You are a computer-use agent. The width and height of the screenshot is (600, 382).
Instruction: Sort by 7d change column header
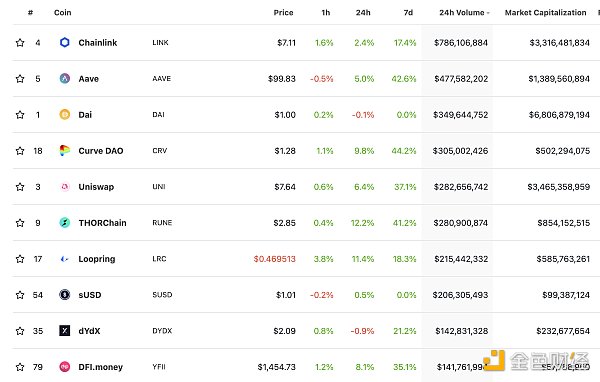tap(408, 13)
